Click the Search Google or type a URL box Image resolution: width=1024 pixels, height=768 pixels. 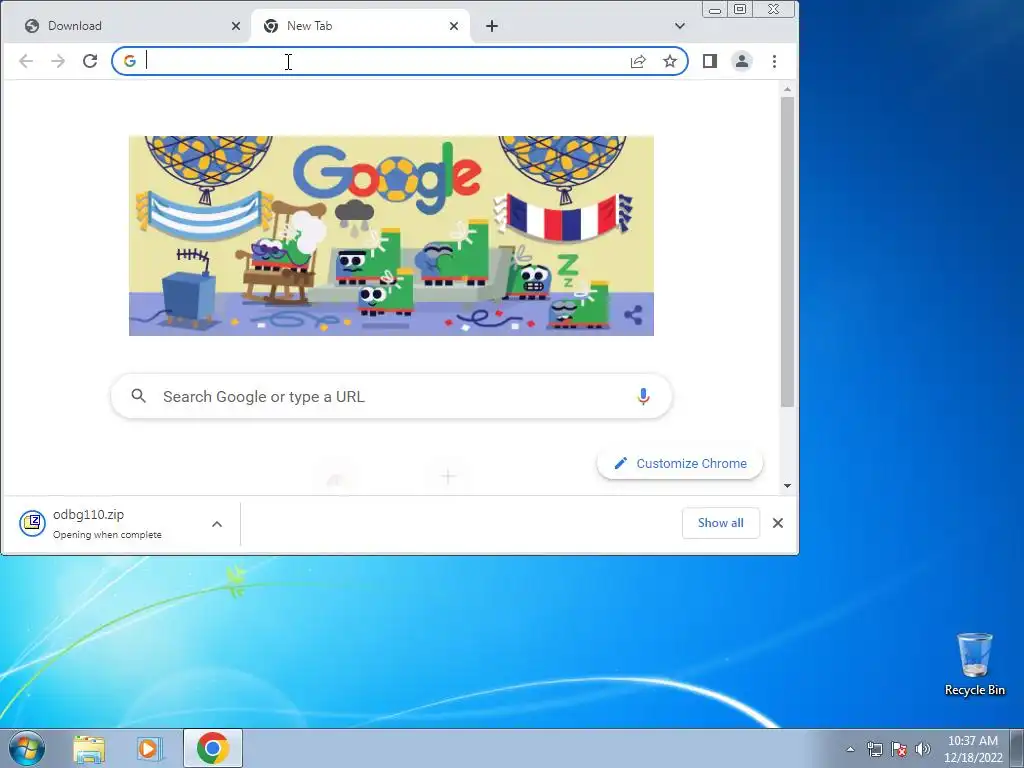click(391, 396)
